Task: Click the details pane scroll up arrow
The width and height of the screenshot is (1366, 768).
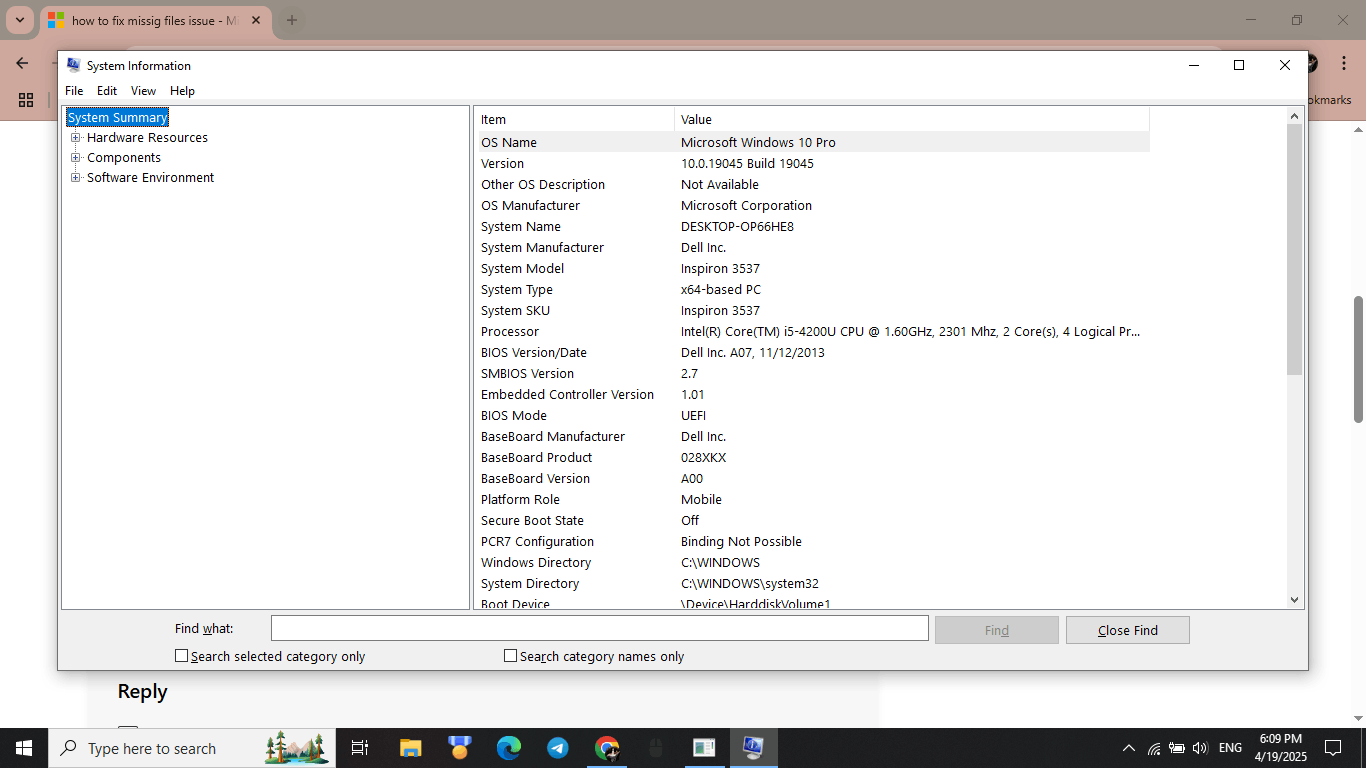Action: 1294,116
